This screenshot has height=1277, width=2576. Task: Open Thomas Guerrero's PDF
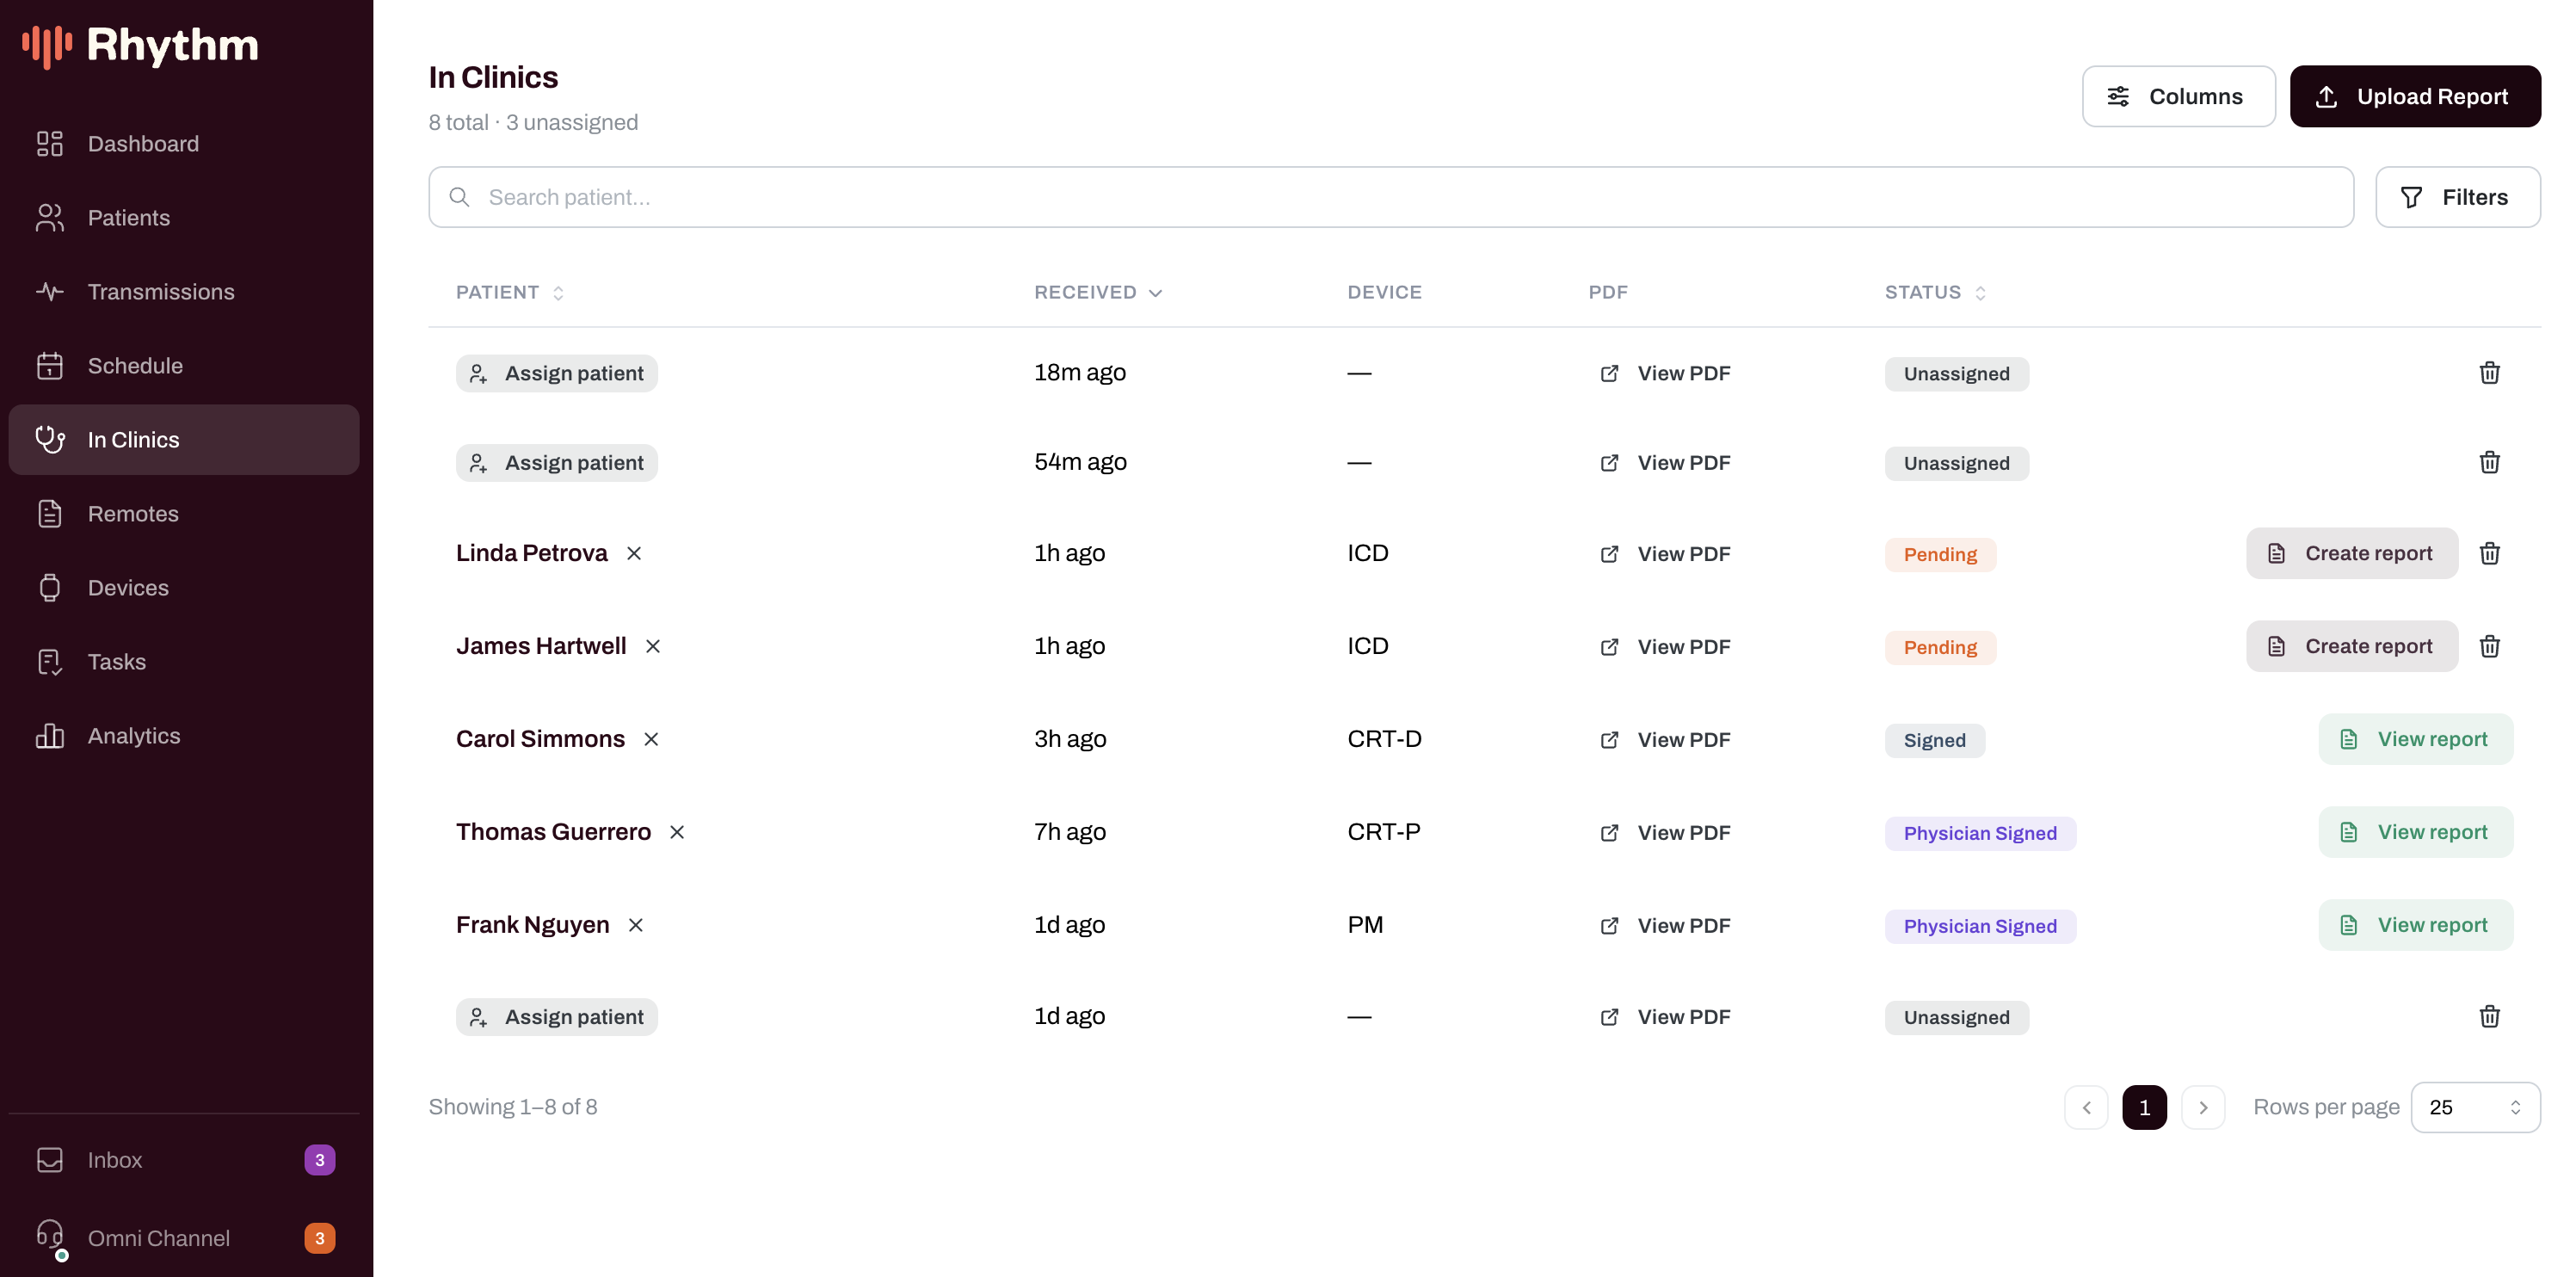point(1665,832)
